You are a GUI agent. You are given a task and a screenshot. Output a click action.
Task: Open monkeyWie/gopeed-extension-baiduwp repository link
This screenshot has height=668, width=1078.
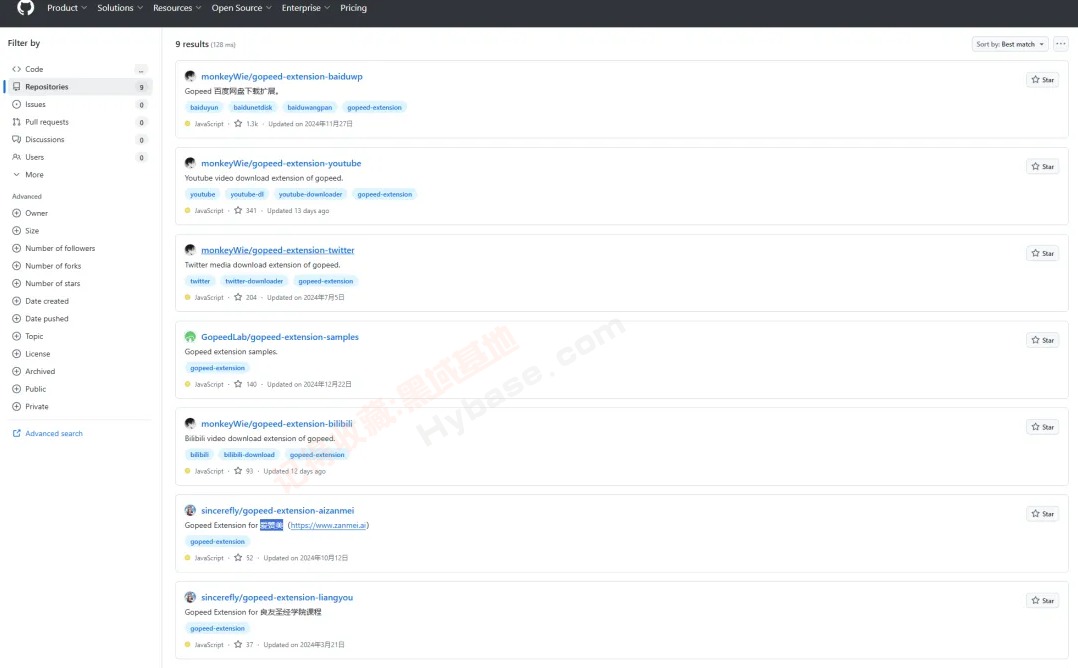click(282, 76)
